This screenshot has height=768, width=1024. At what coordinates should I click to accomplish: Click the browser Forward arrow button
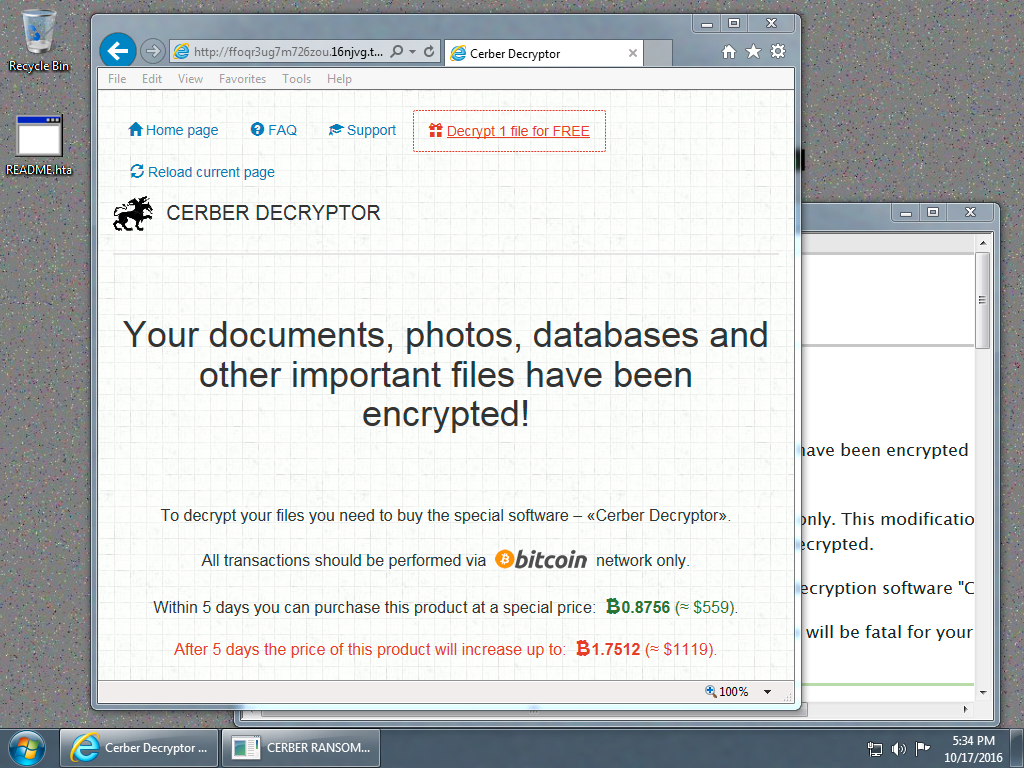(x=152, y=51)
